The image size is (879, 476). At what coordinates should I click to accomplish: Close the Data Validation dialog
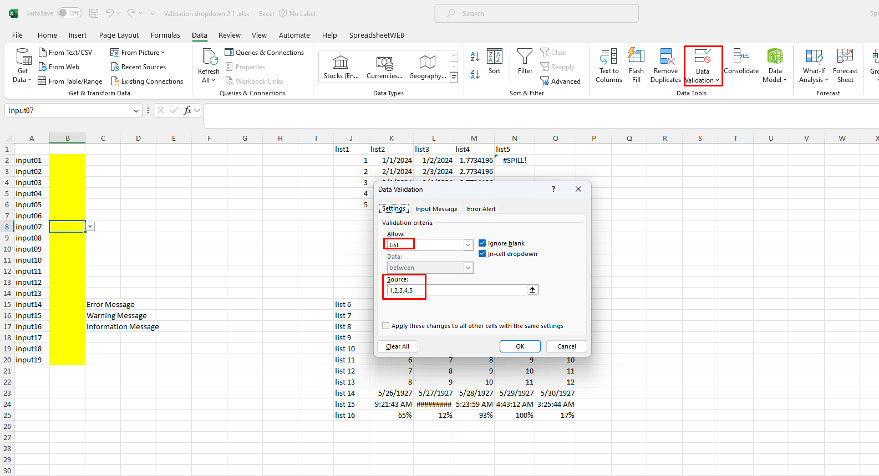578,189
